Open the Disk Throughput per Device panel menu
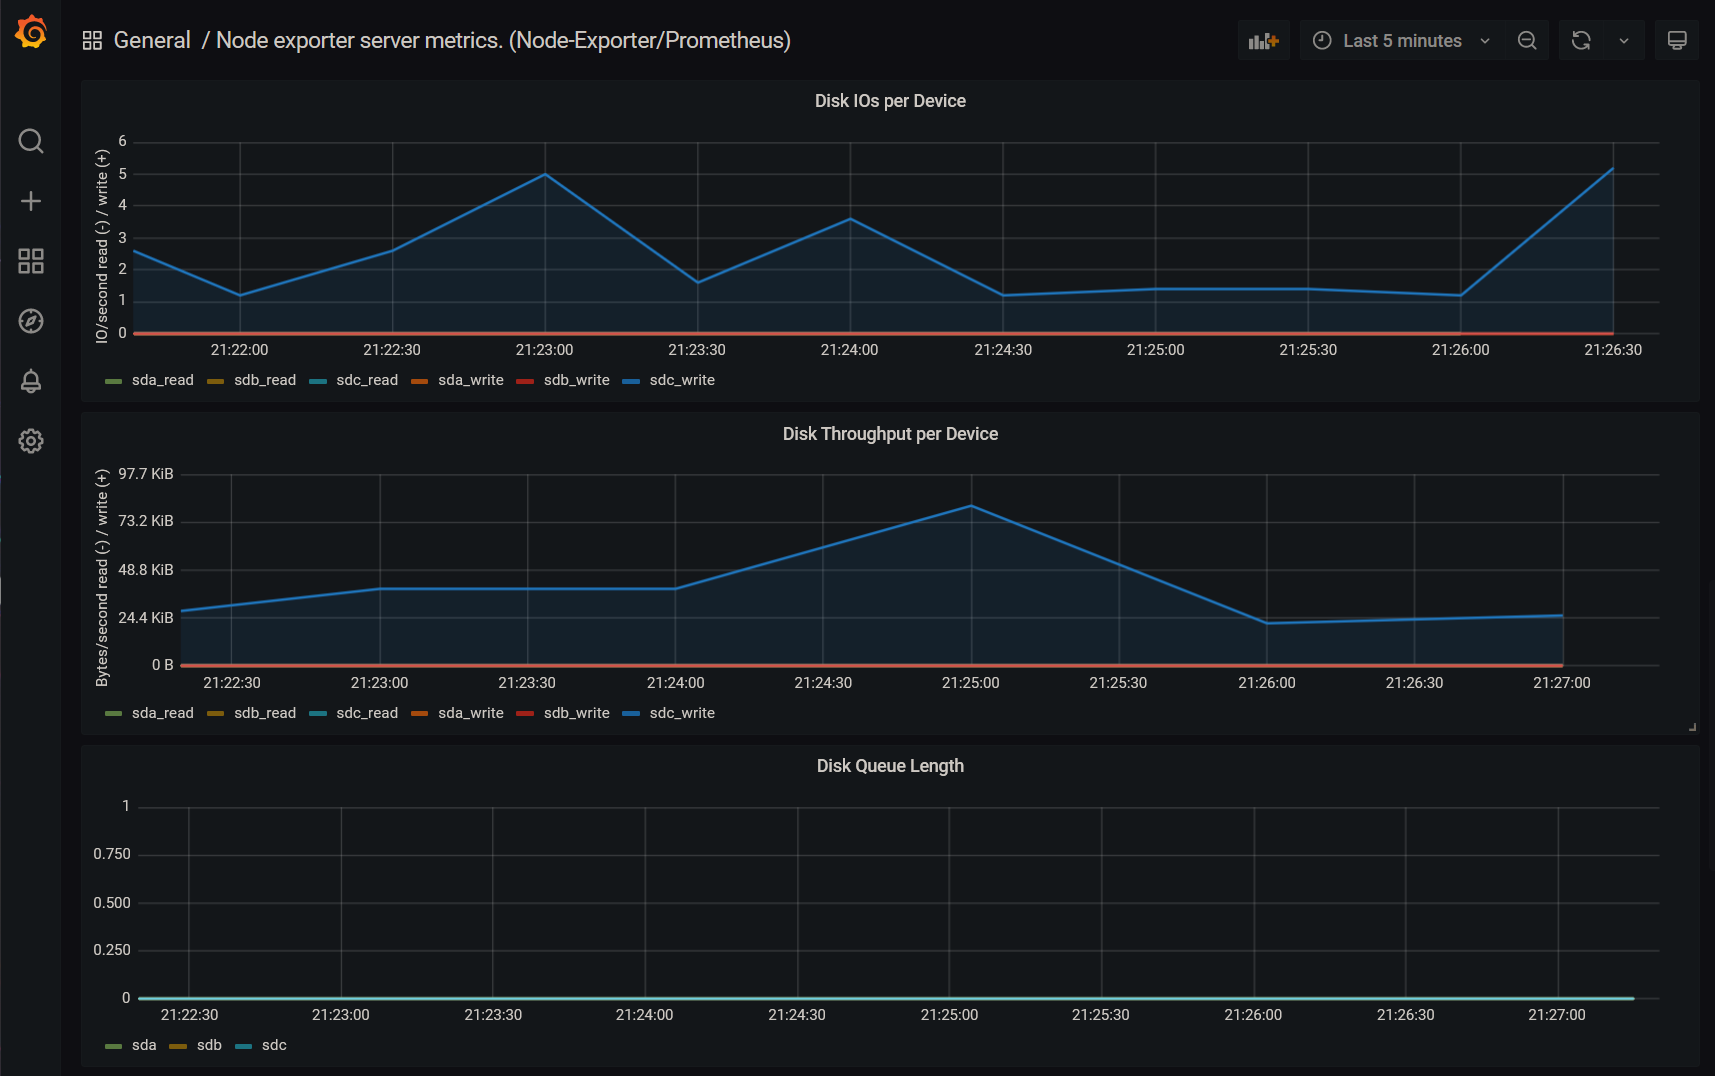The width and height of the screenshot is (1715, 1076). tap(890, 434)
